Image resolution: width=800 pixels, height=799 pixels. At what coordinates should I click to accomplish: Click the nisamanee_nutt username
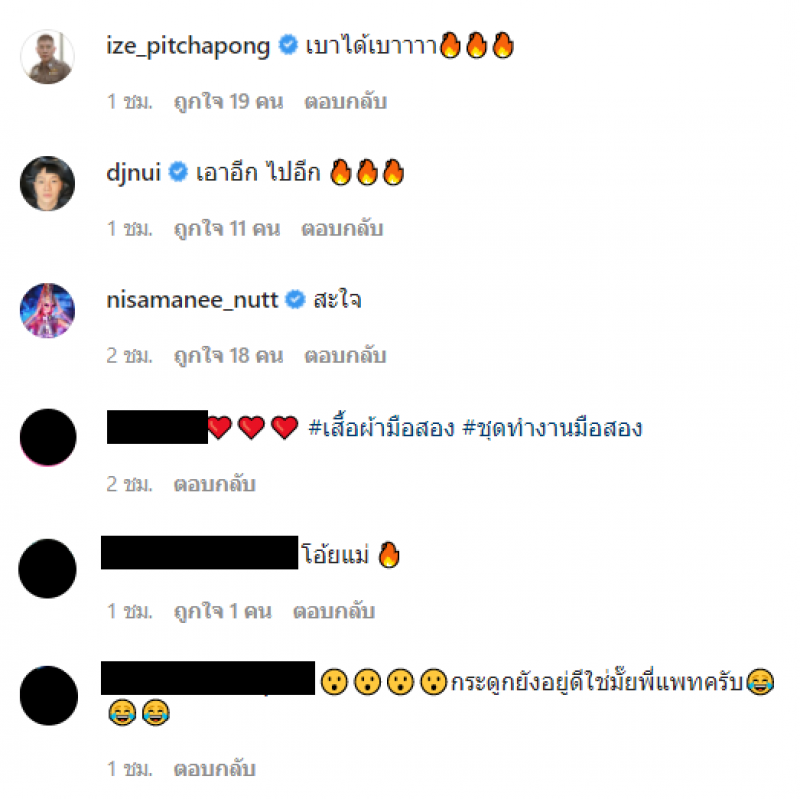[192, 300]
